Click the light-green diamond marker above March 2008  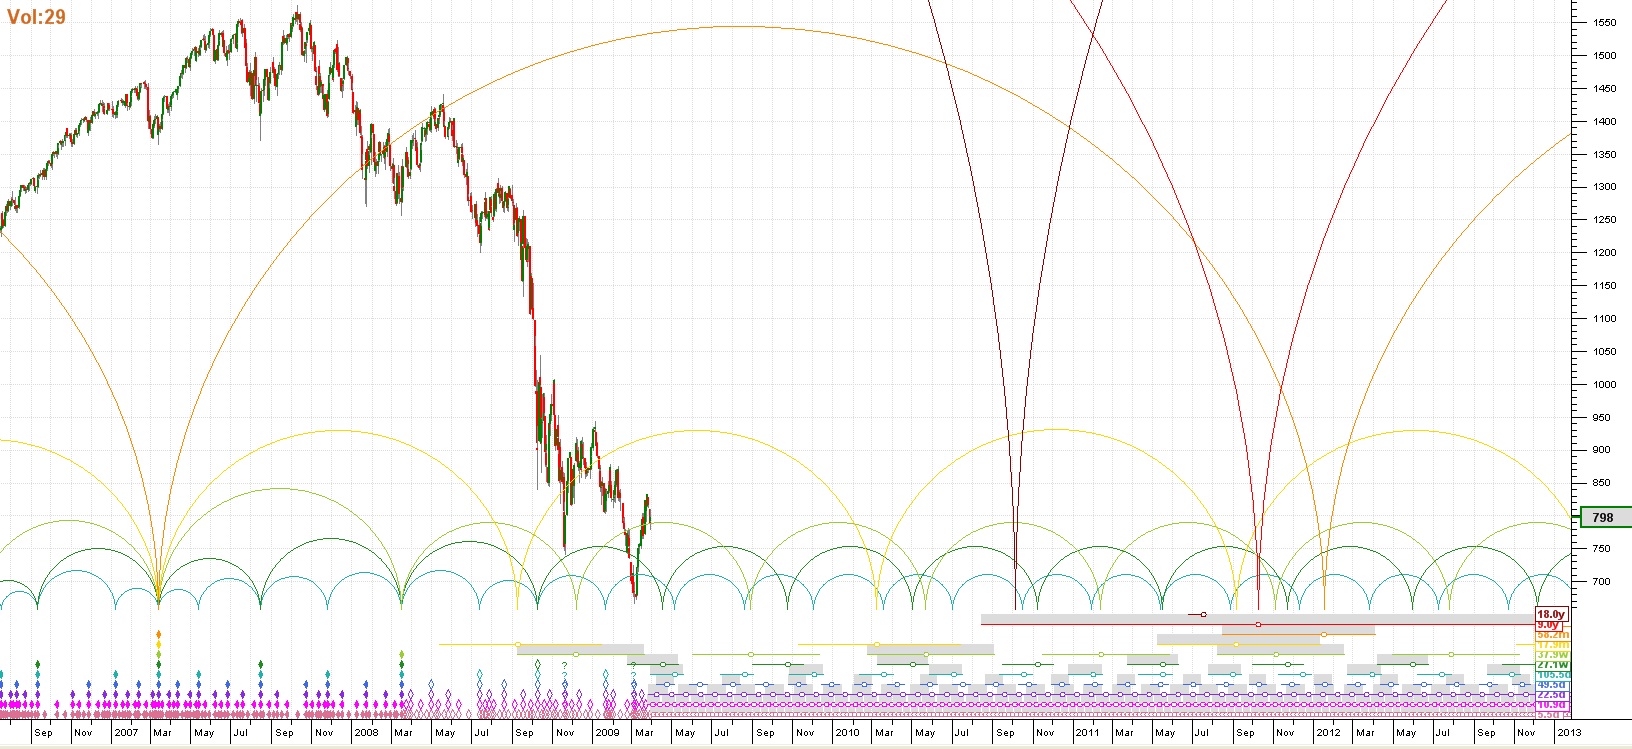point(401,655)
